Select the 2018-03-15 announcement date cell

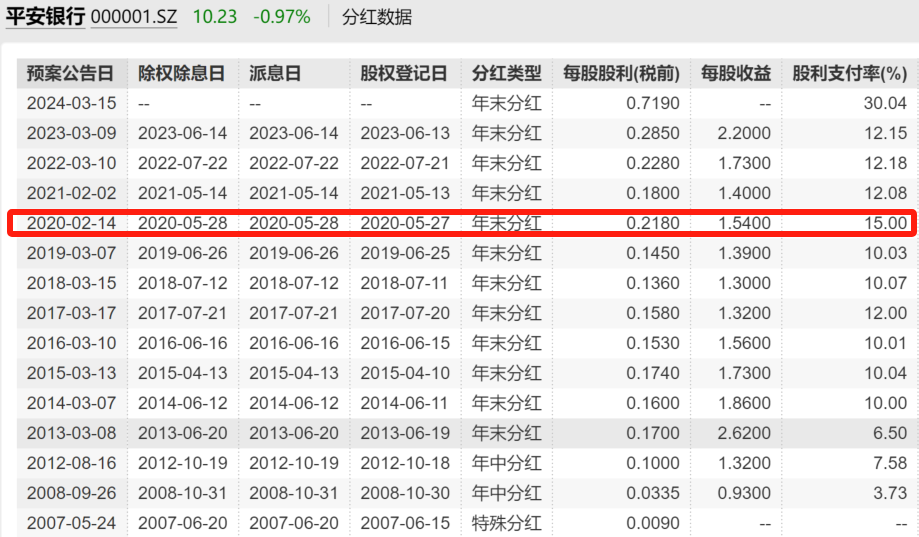(72, 283)
